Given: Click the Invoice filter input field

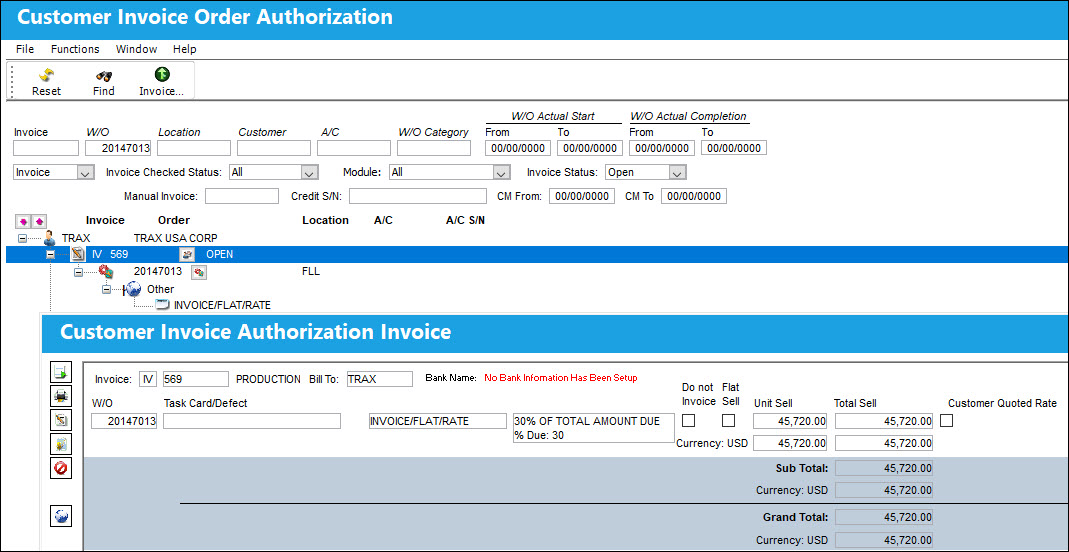Looking at the screenshot, I should (46, 148).
